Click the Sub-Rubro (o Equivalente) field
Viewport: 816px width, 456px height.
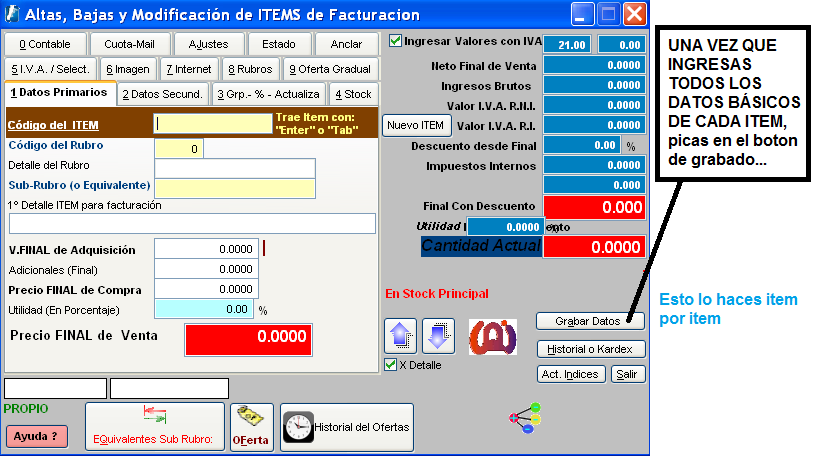click(x=235, y=188)
